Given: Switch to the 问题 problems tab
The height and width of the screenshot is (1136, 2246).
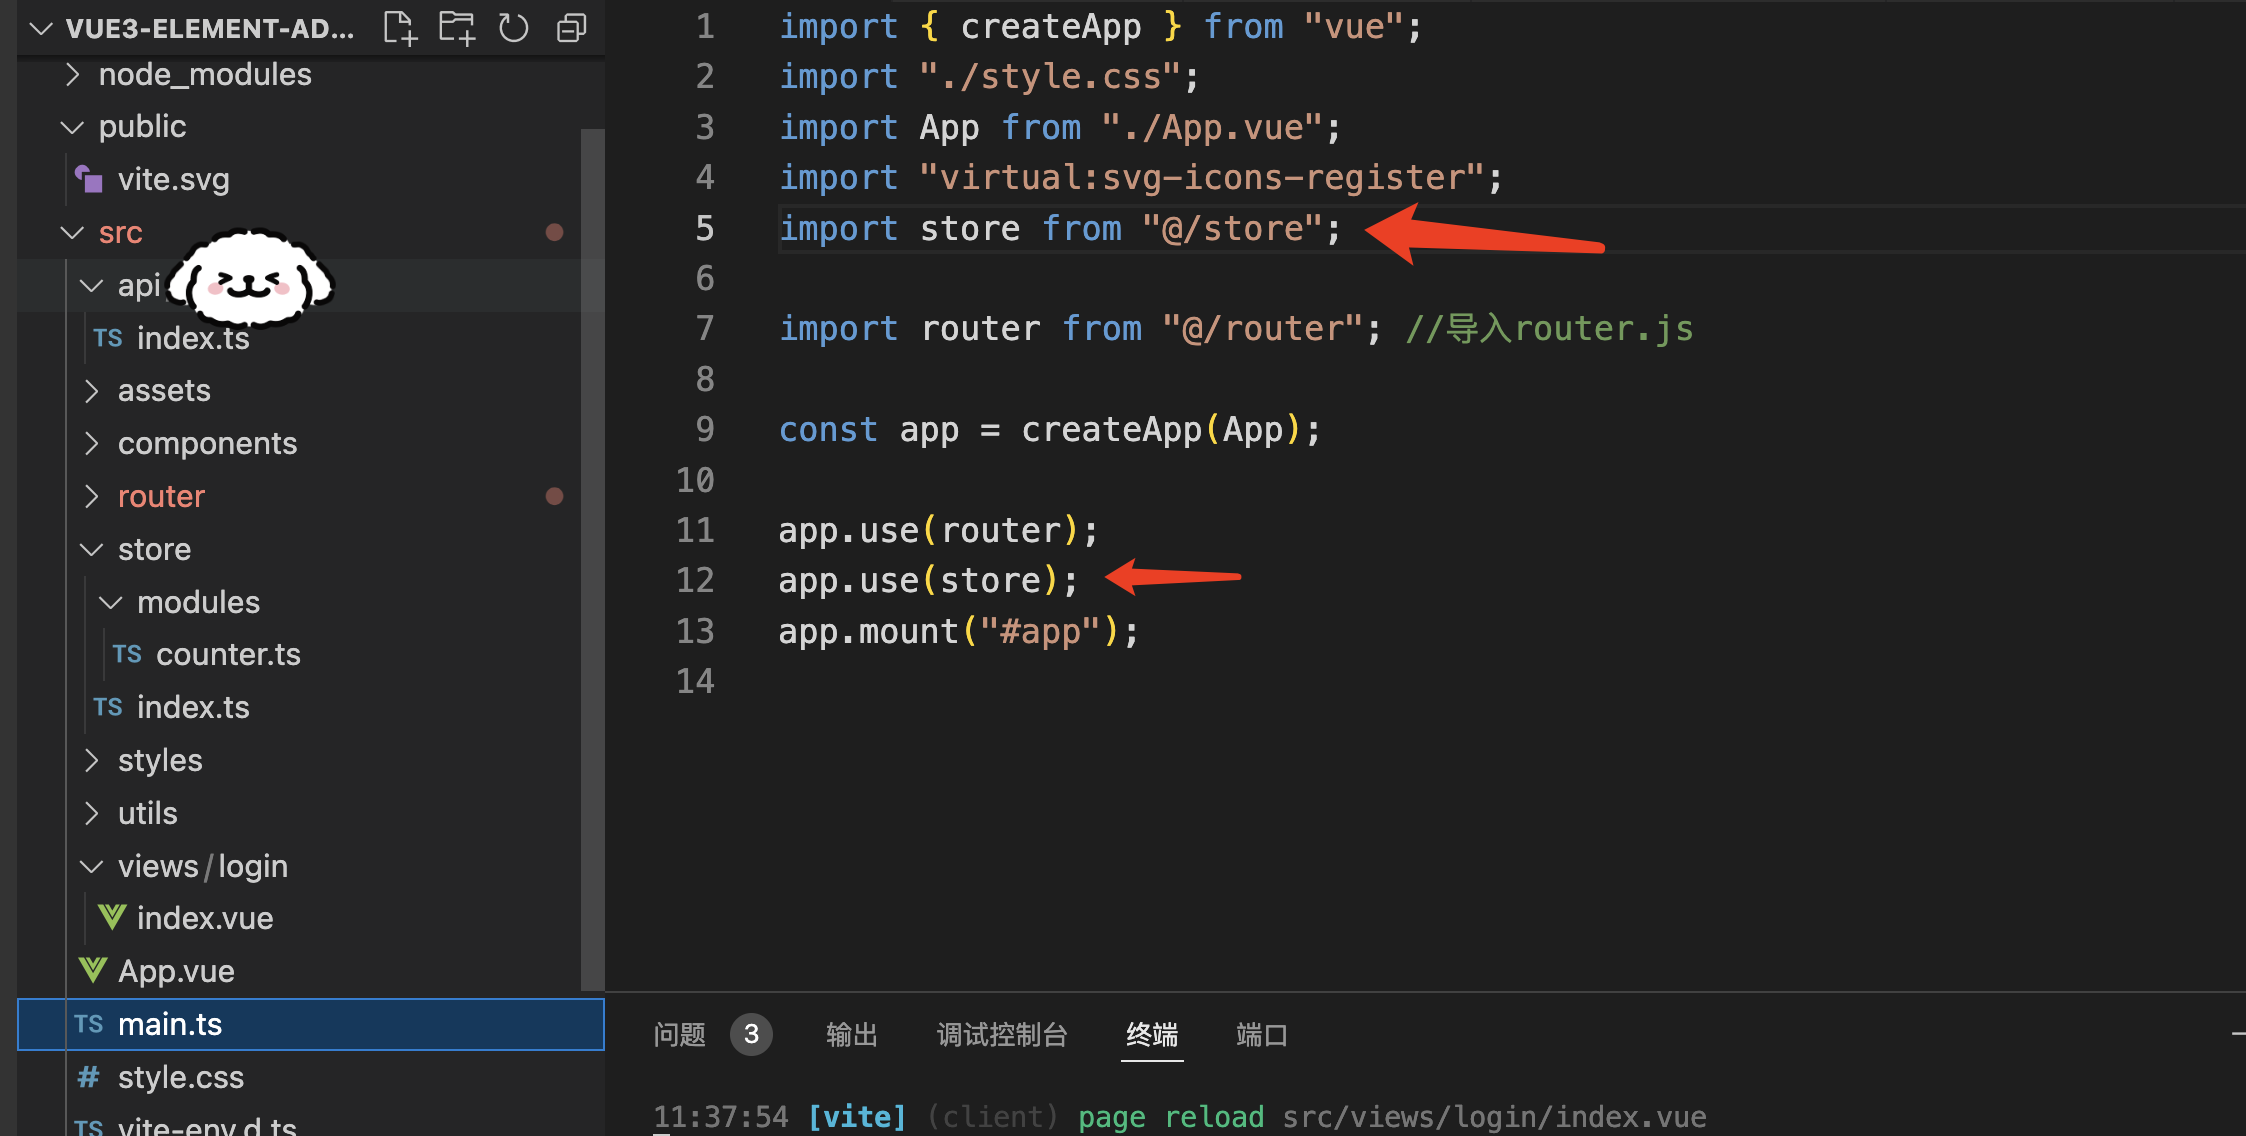Looking at the screenshot, I should [x=680, y=1035].
